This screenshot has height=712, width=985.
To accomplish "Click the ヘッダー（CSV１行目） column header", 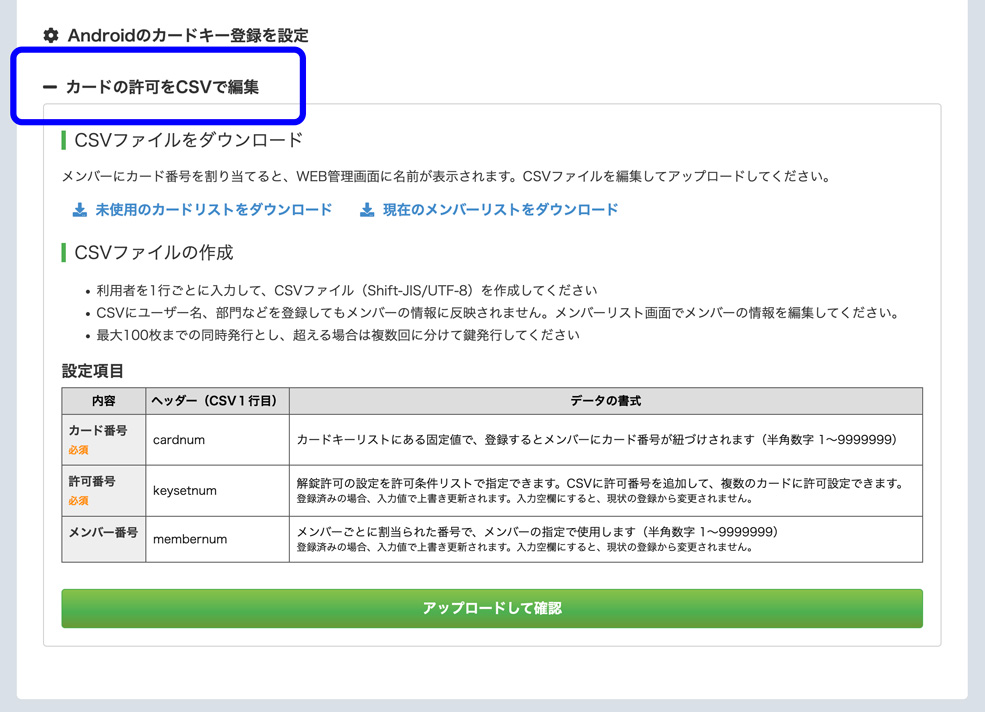I will [217, 401].
